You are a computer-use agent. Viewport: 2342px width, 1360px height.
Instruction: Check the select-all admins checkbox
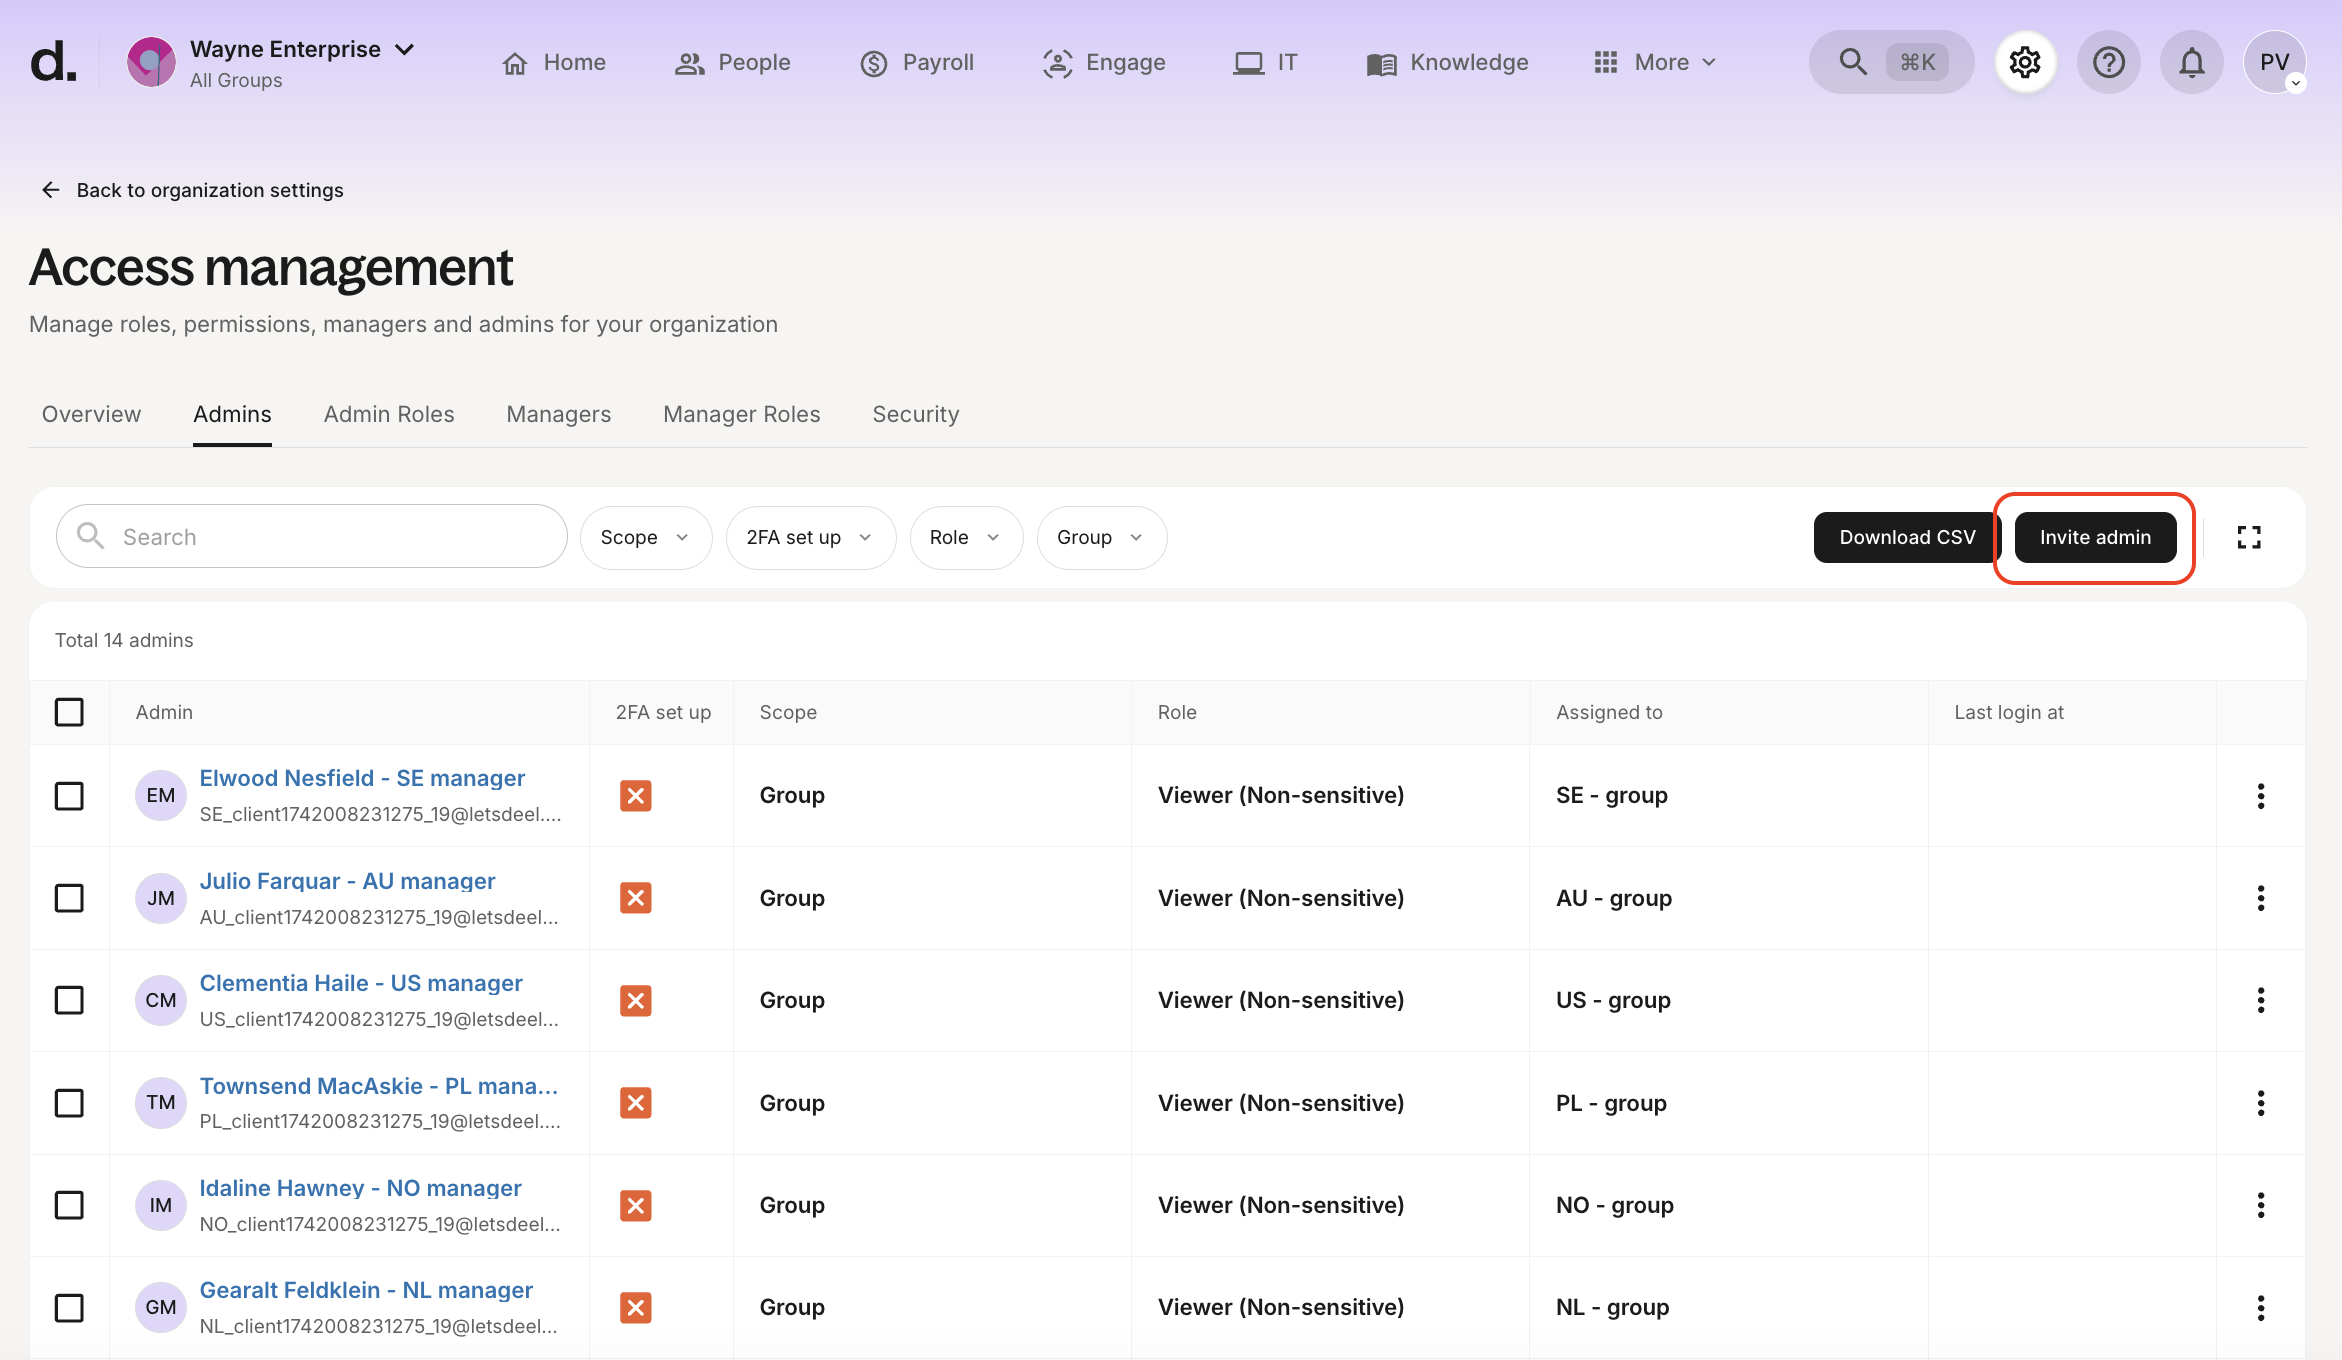pos(69,712)
